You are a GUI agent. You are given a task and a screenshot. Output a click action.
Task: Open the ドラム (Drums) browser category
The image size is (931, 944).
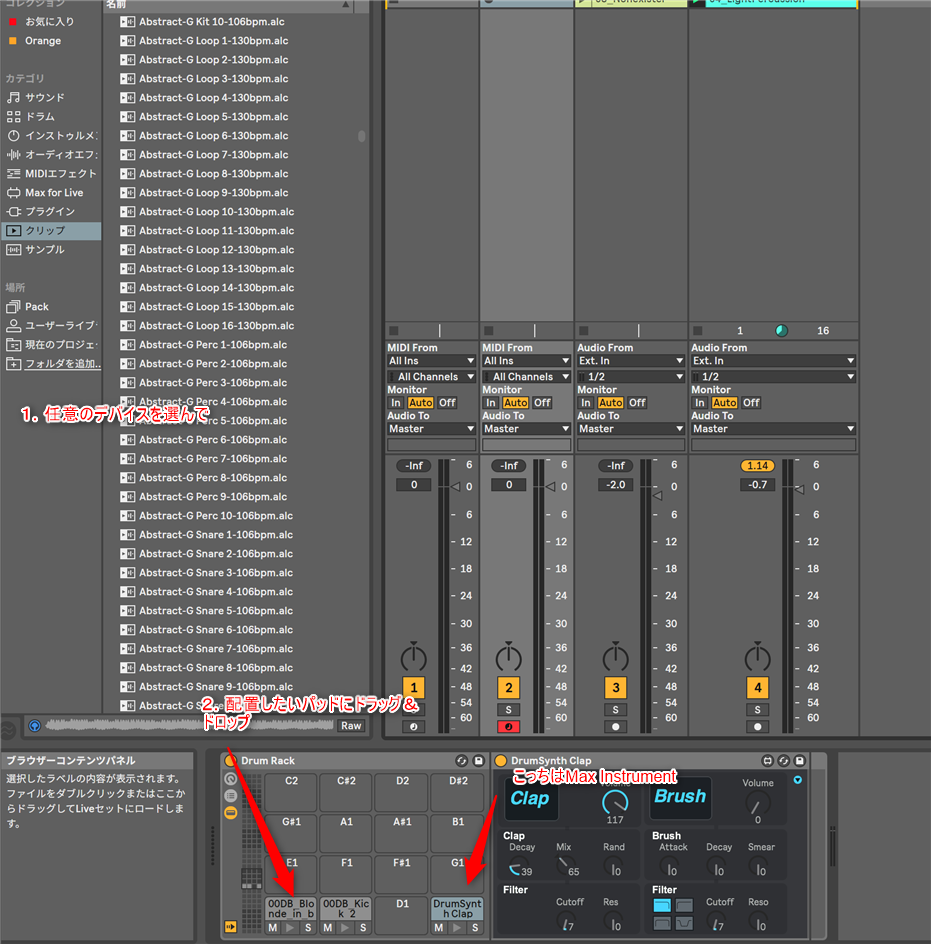pyautogui.click(x=40, y=117)
